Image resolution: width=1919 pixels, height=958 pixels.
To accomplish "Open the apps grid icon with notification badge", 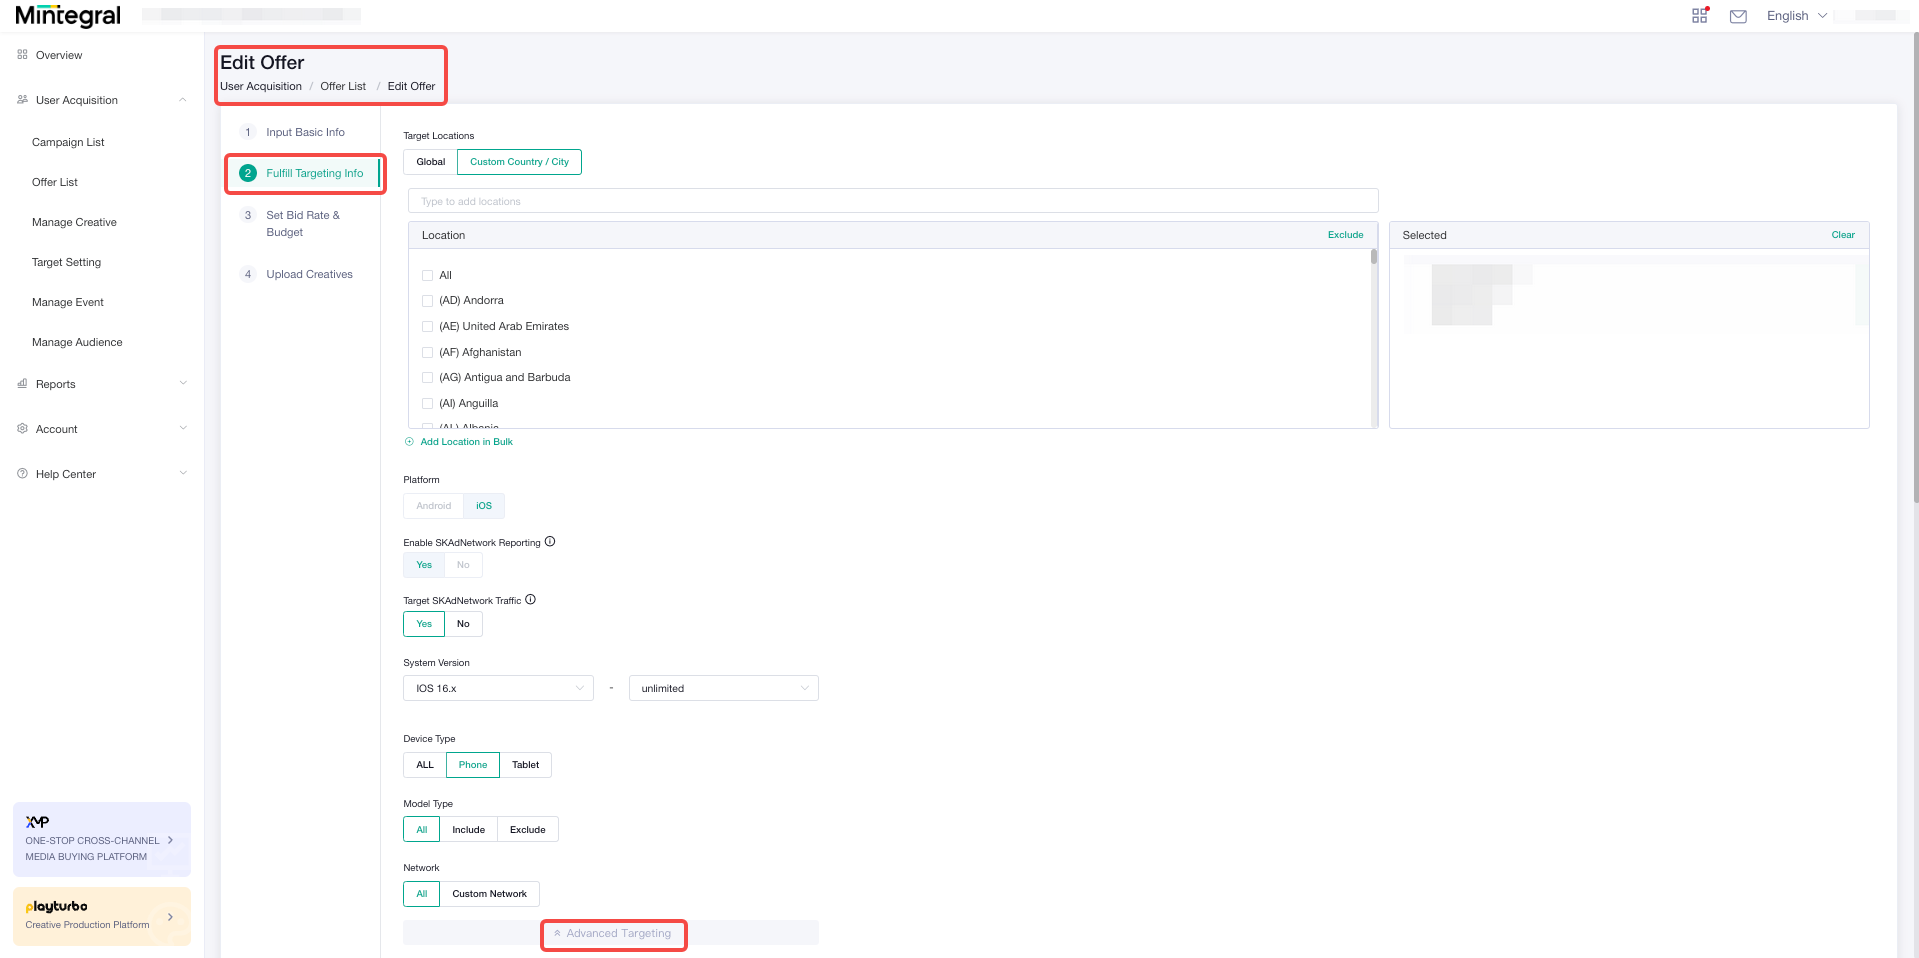I will (x=1699, y=15).
